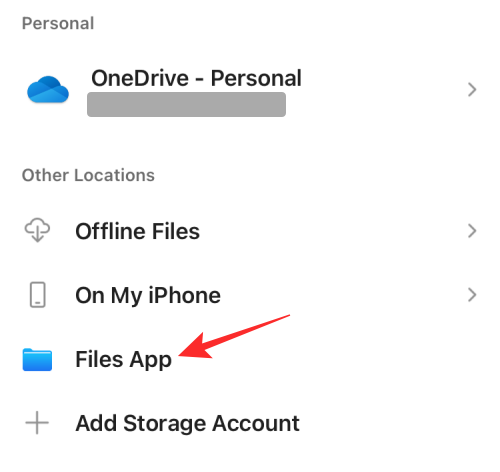Select the iPhone device icon
Image resolution: width=500 pixels, height=472 pixels.
(x=38, y=295)
